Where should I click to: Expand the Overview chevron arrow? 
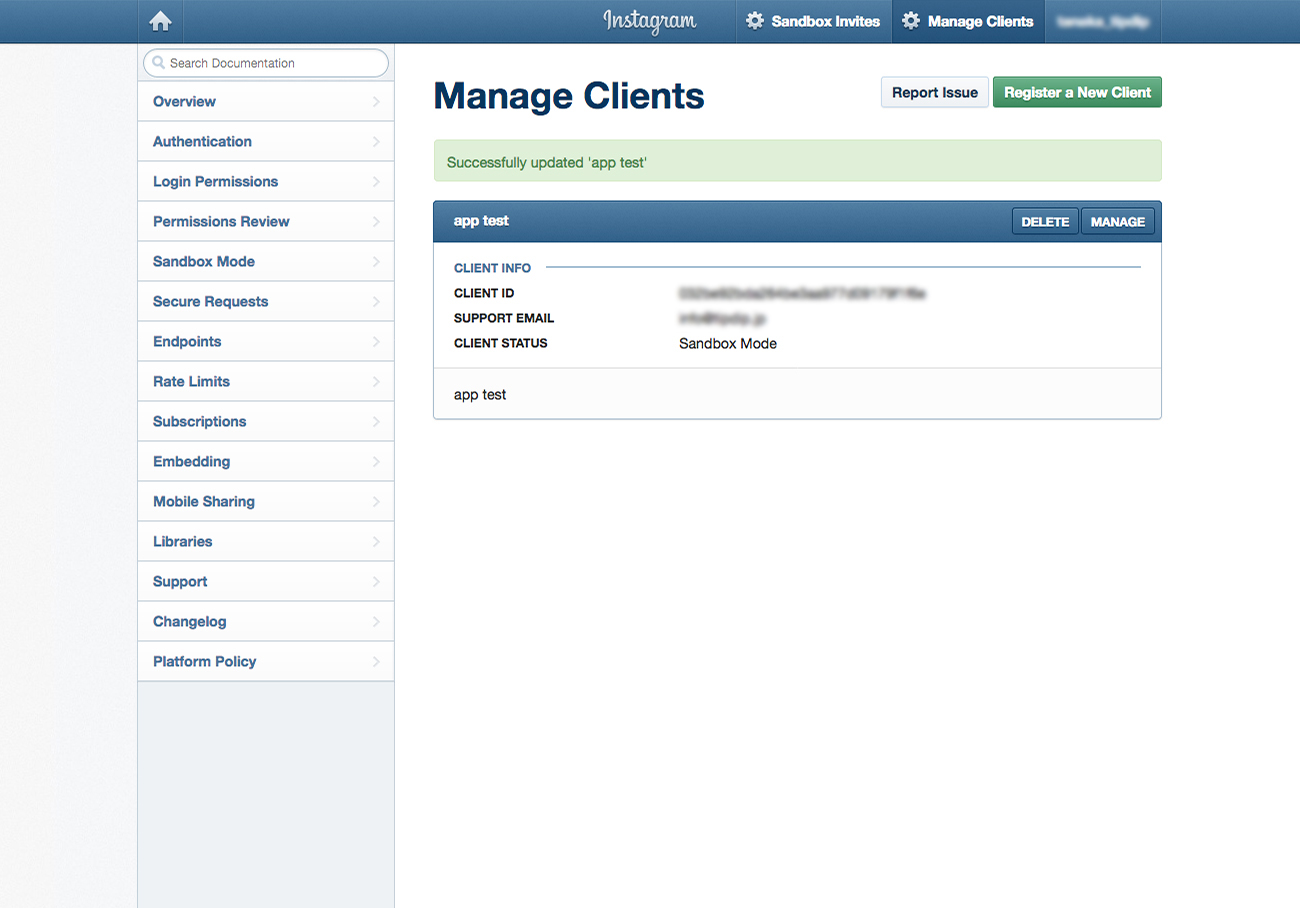click(x=376, y=101)
